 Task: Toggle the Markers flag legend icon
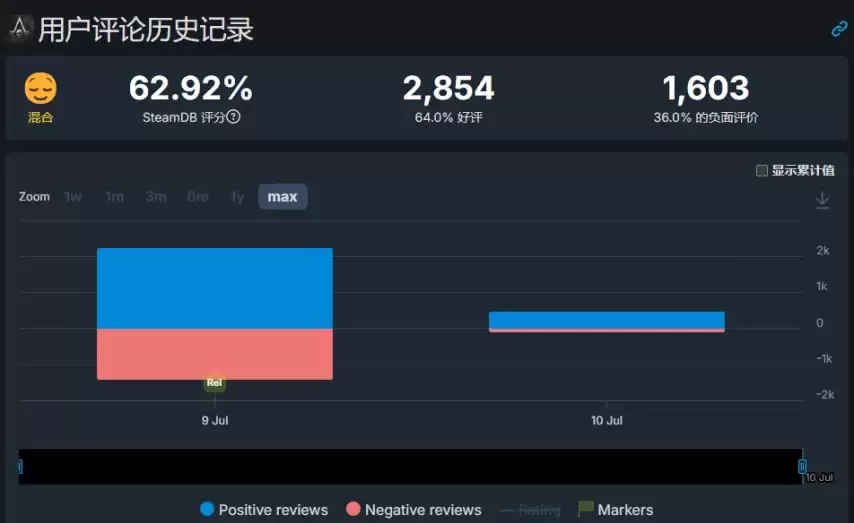tap(585, 509)
